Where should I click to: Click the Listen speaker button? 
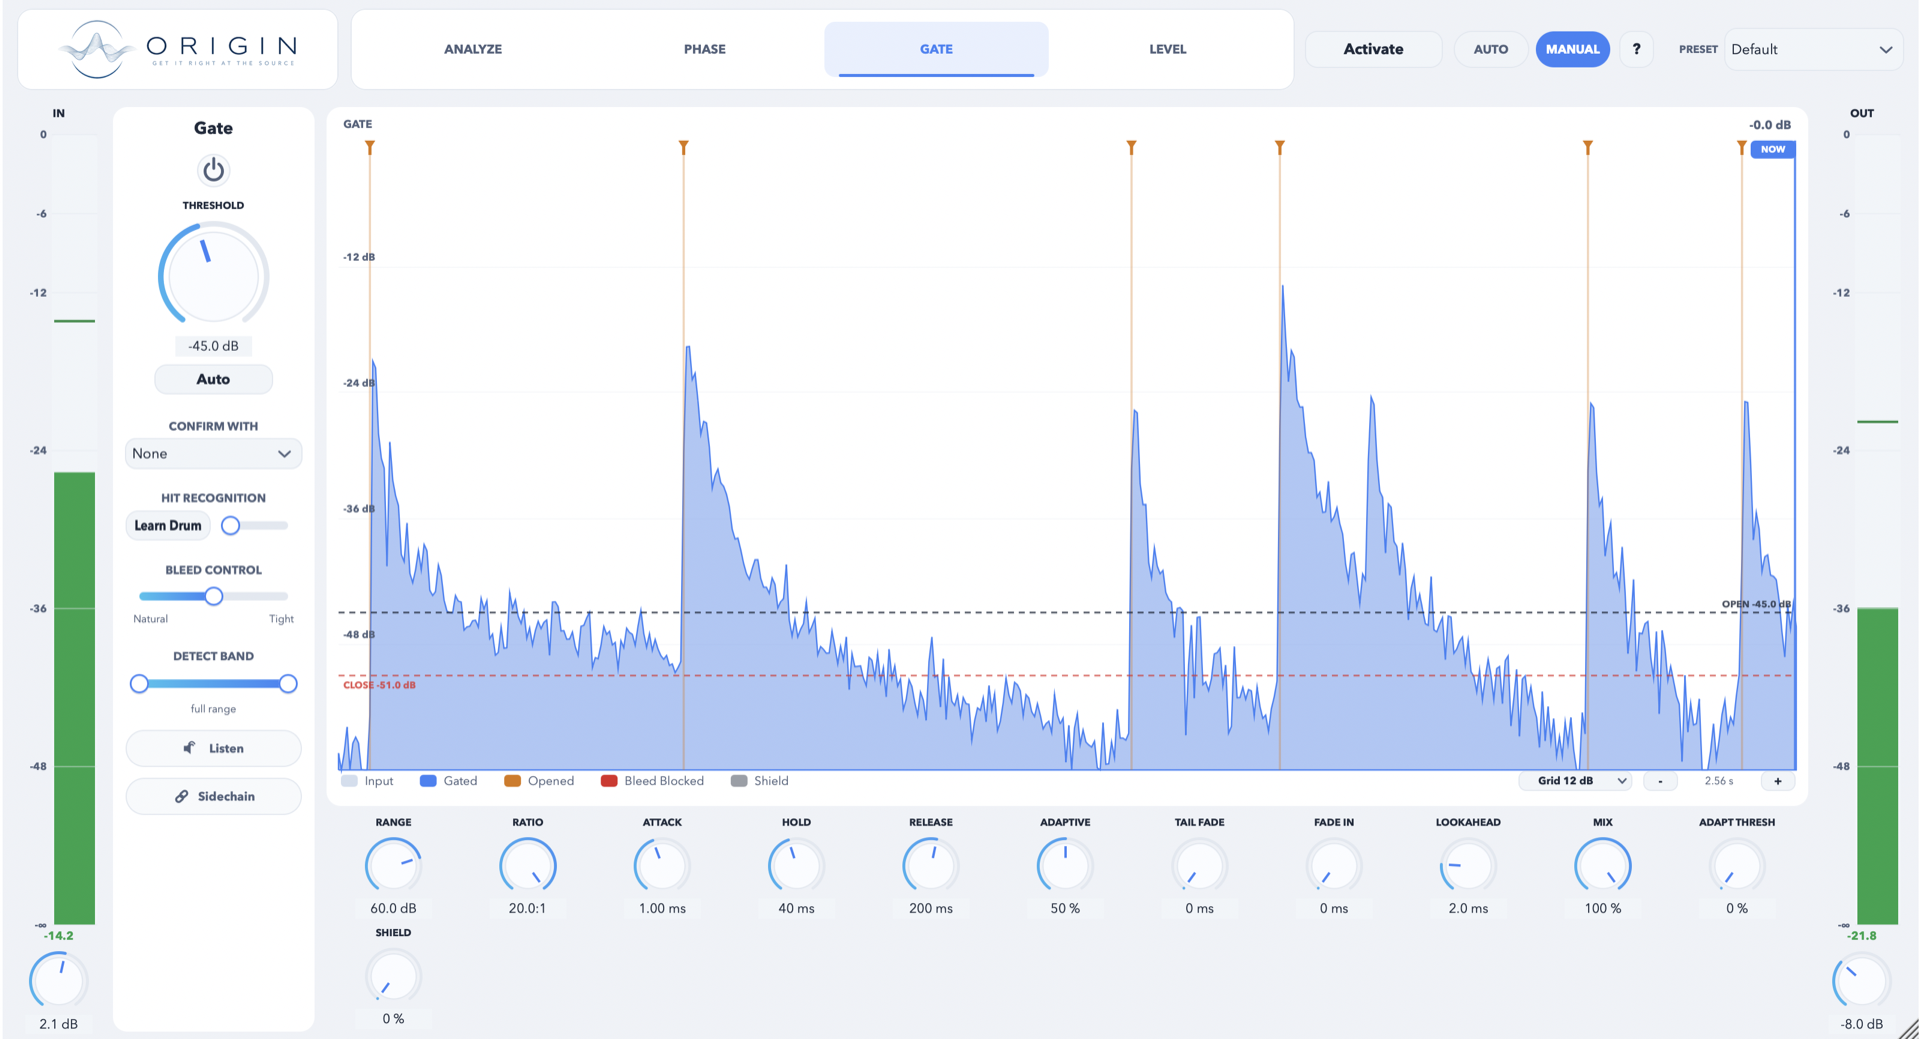coord(213,748)
